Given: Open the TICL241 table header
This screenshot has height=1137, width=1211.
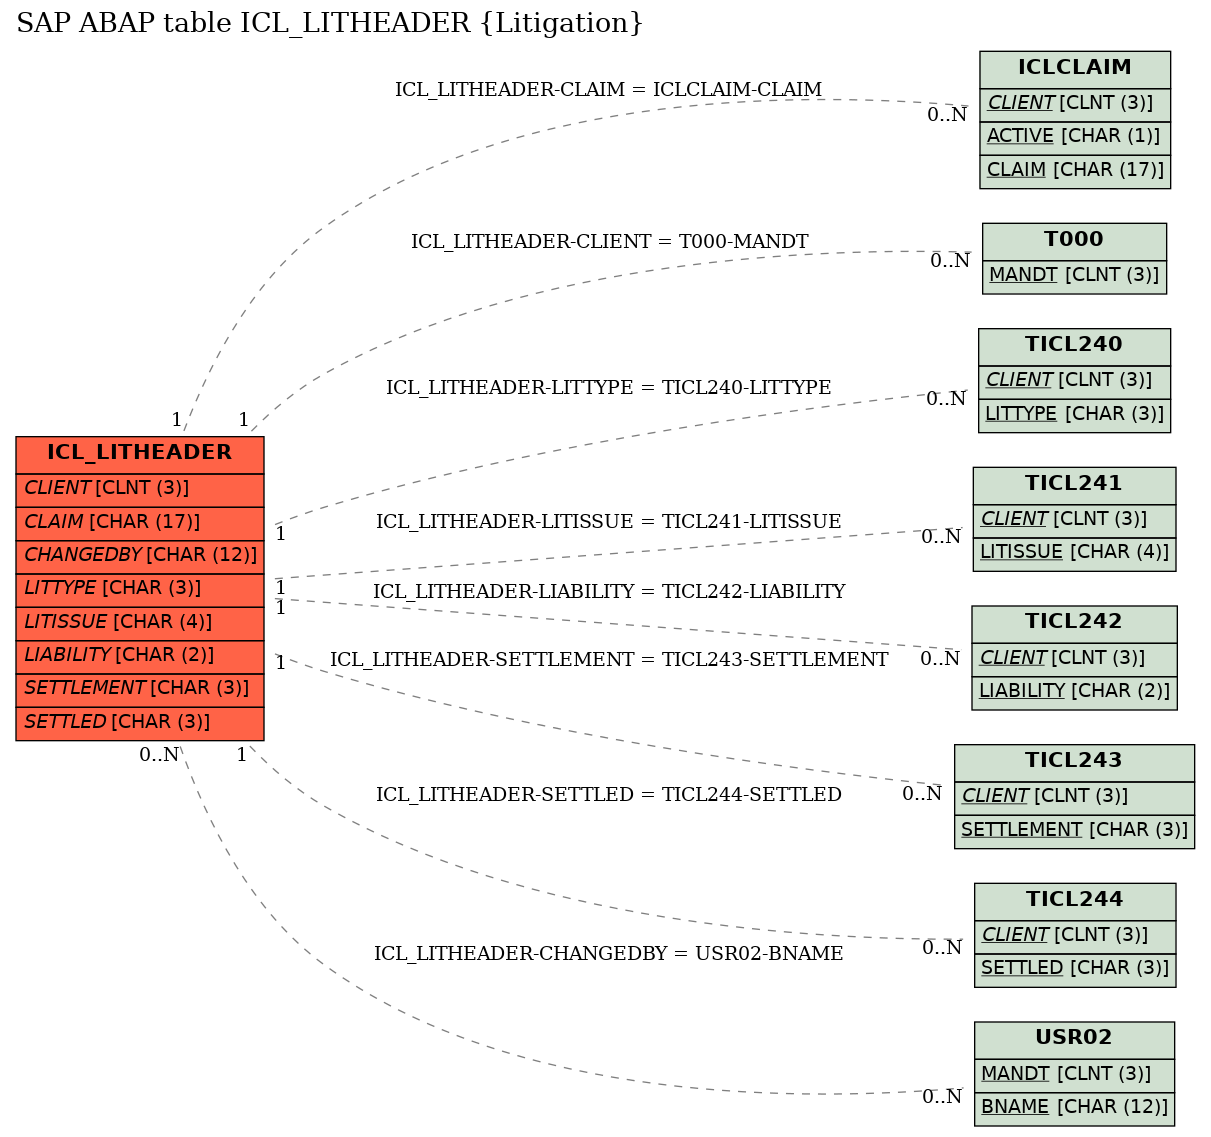Looking at the screenshot, I should [x=1075, y=485].
